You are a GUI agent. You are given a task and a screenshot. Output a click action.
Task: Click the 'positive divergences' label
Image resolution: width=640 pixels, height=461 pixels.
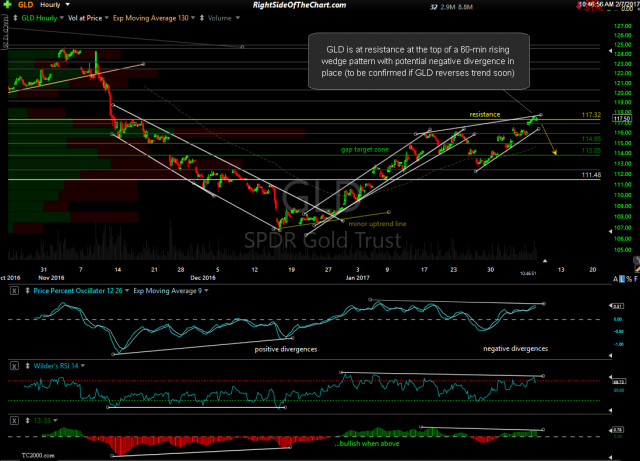tap(286, 350)
